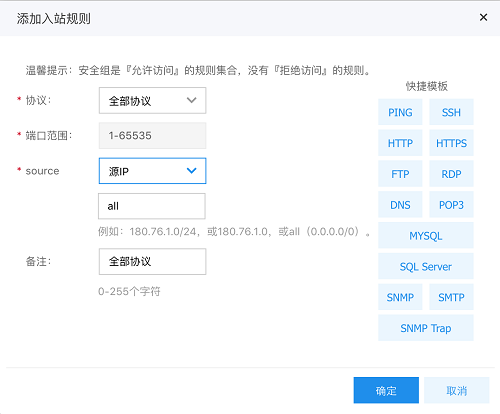The height and width of the screenshot is (414, 500).
Task: Choose the FTP quick template
Action: (400, 174)
